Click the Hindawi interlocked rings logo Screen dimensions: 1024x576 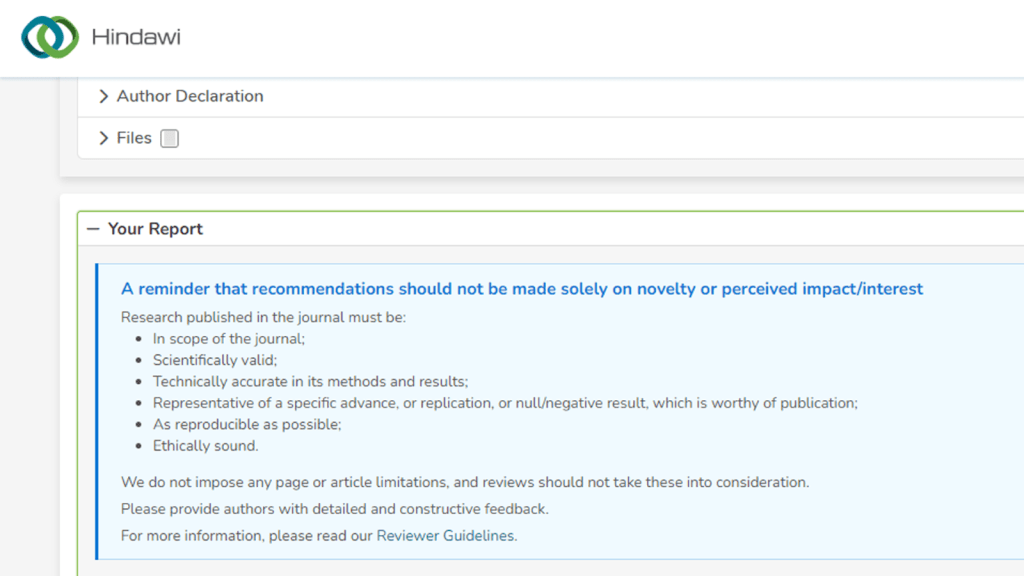tap(50, 37)
